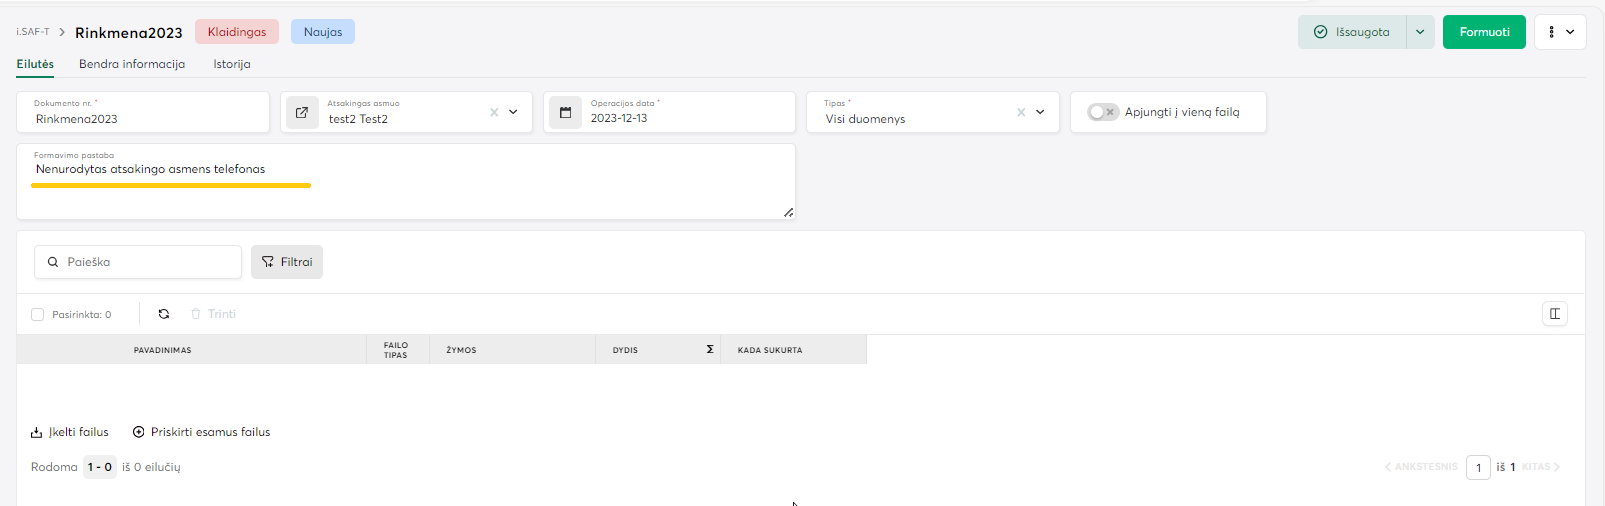Open linked responsible person record icon
This screenshot has width=1605, height=506.
coord(302,112)
